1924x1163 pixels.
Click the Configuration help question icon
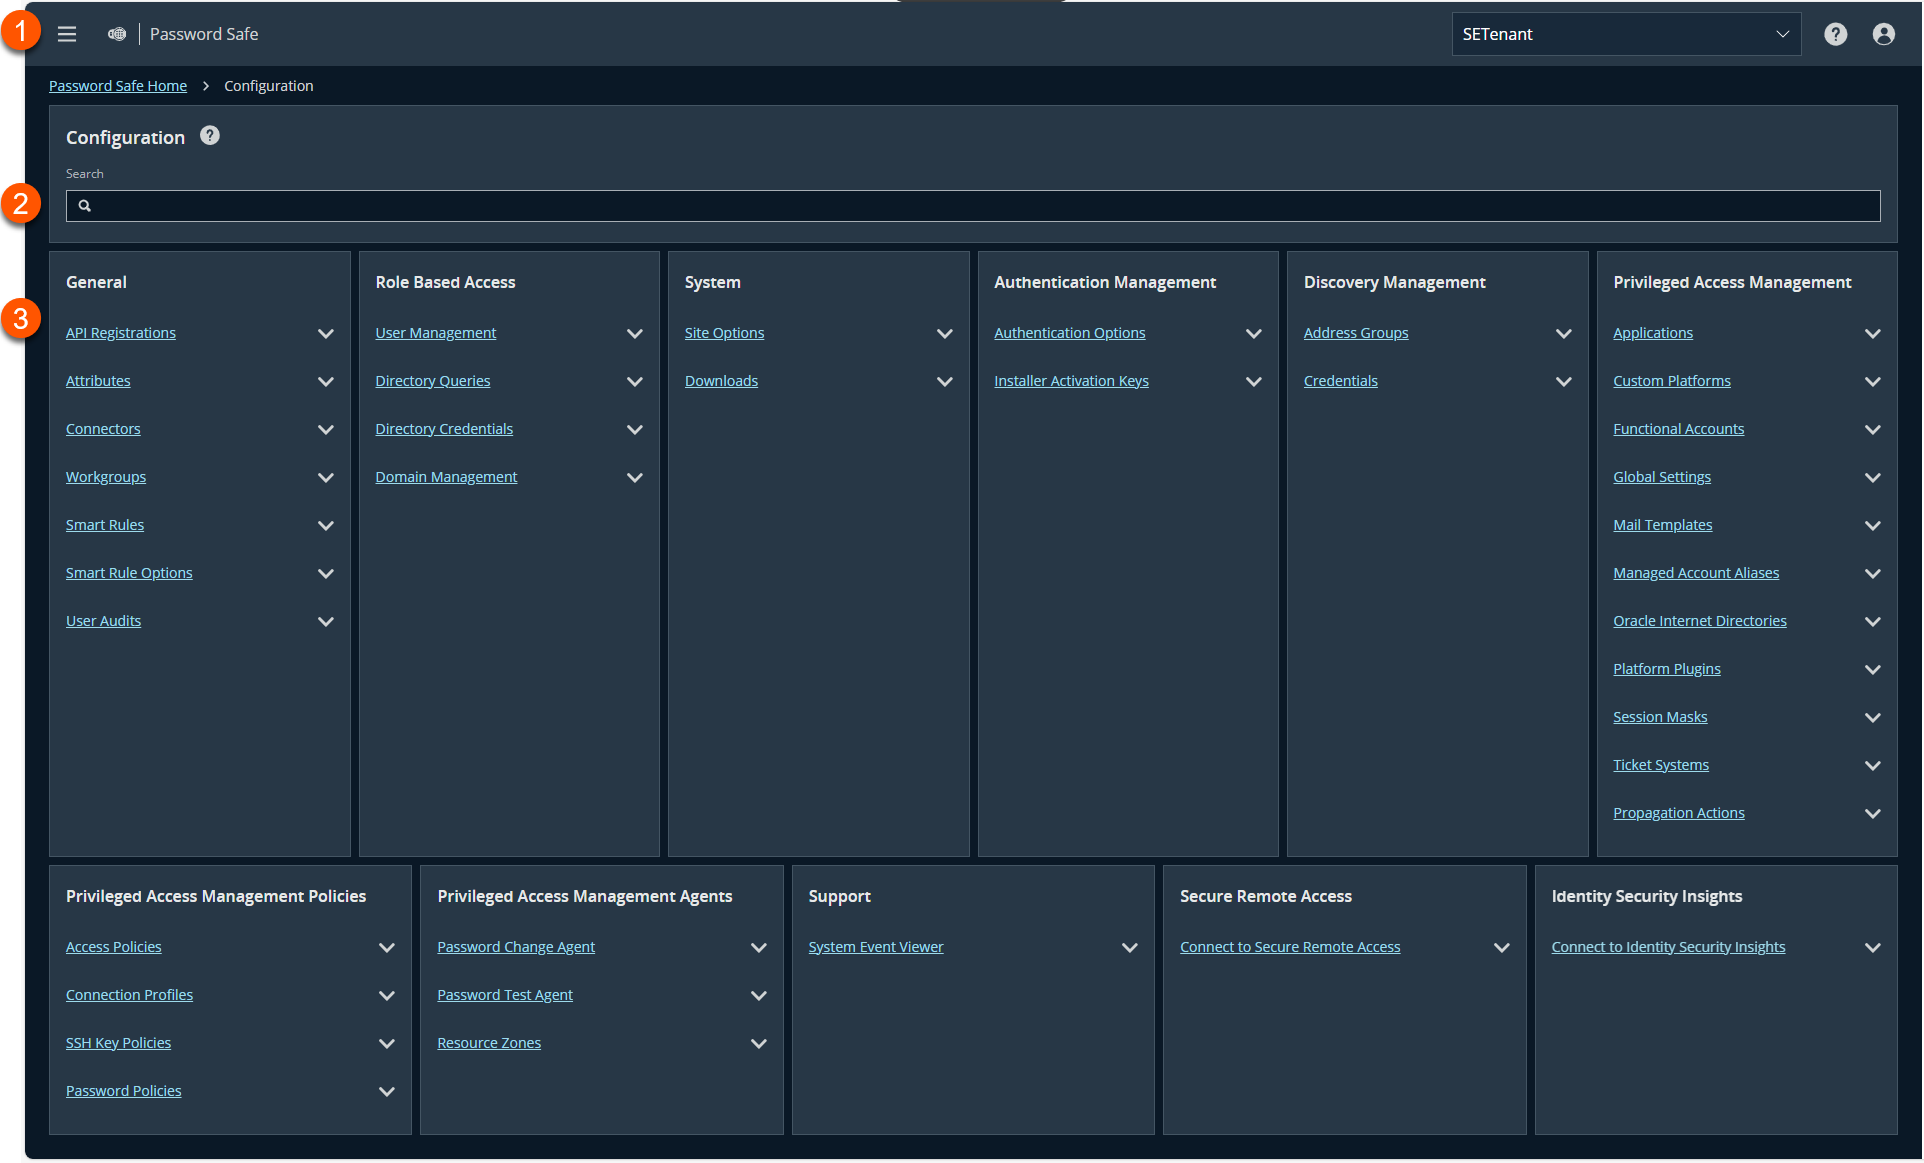[209, 136]
